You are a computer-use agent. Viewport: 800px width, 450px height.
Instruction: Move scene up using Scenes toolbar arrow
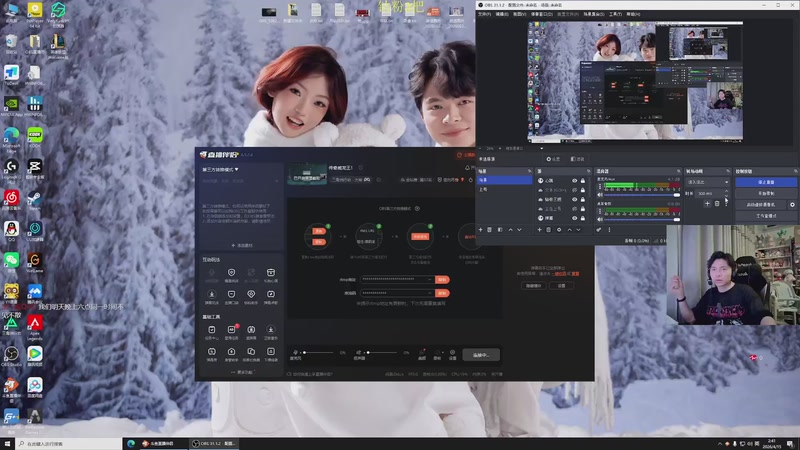pyautogui.click(x=510, y=230)
